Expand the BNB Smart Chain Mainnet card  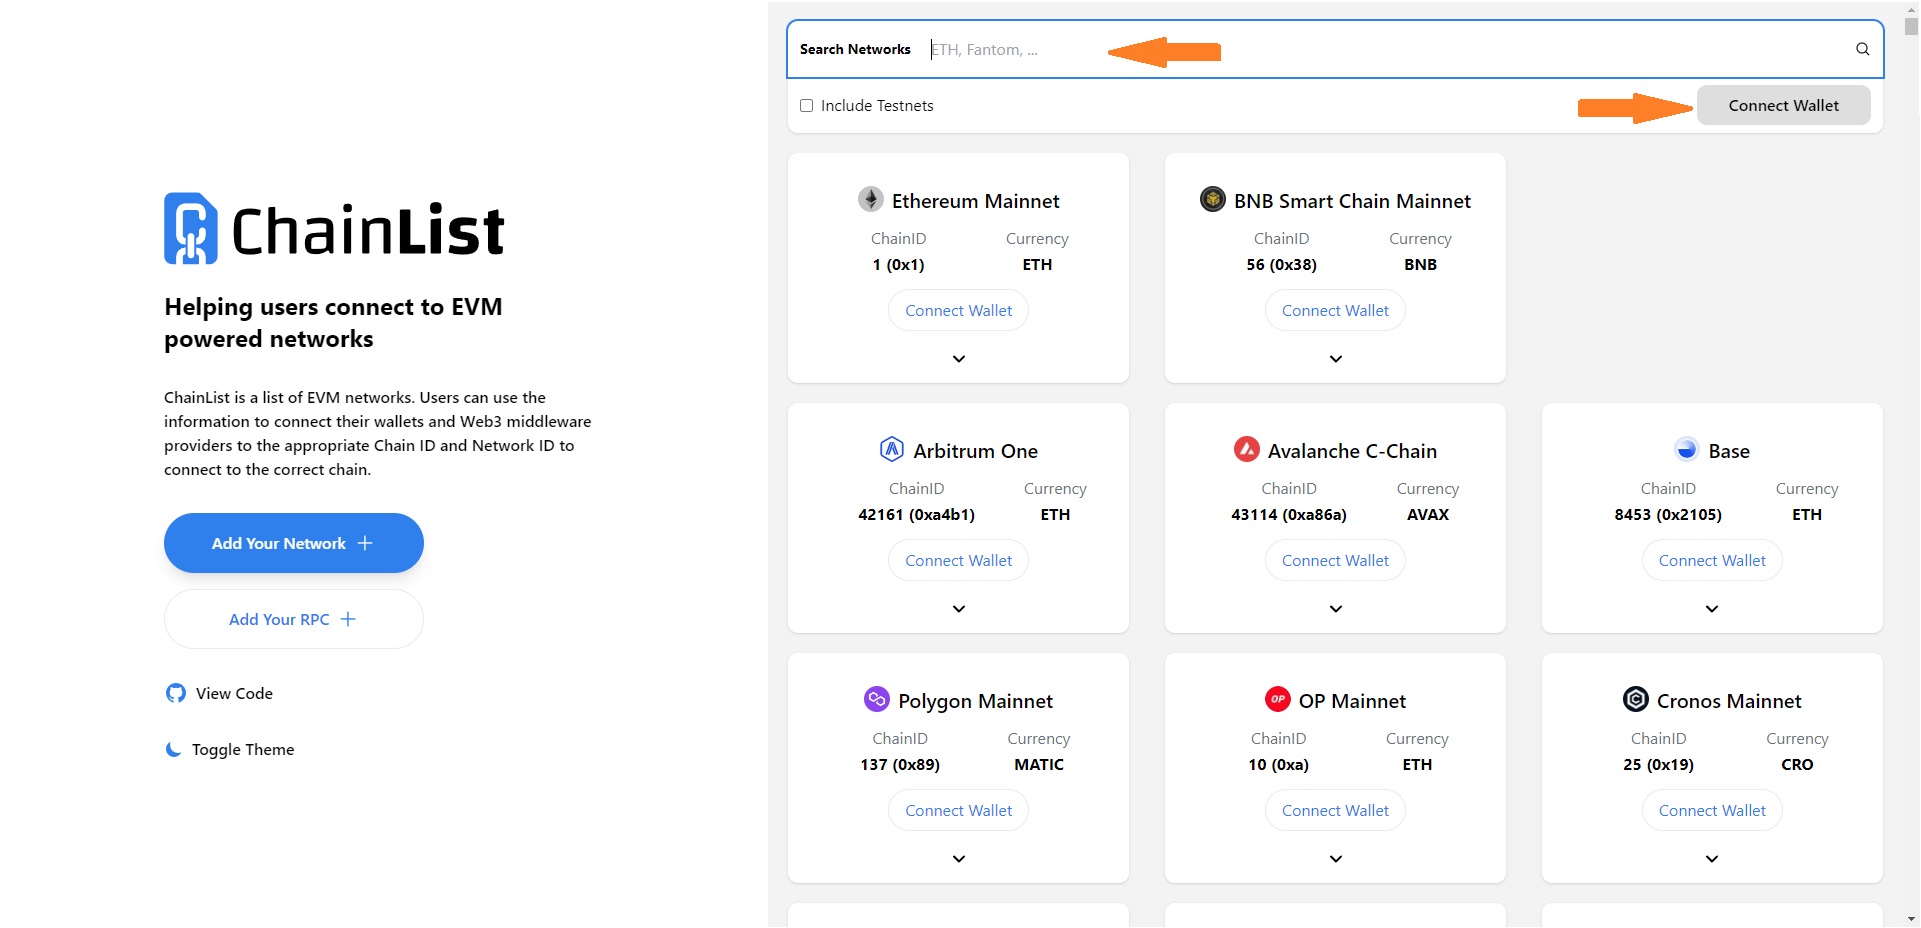(1336, 359)
